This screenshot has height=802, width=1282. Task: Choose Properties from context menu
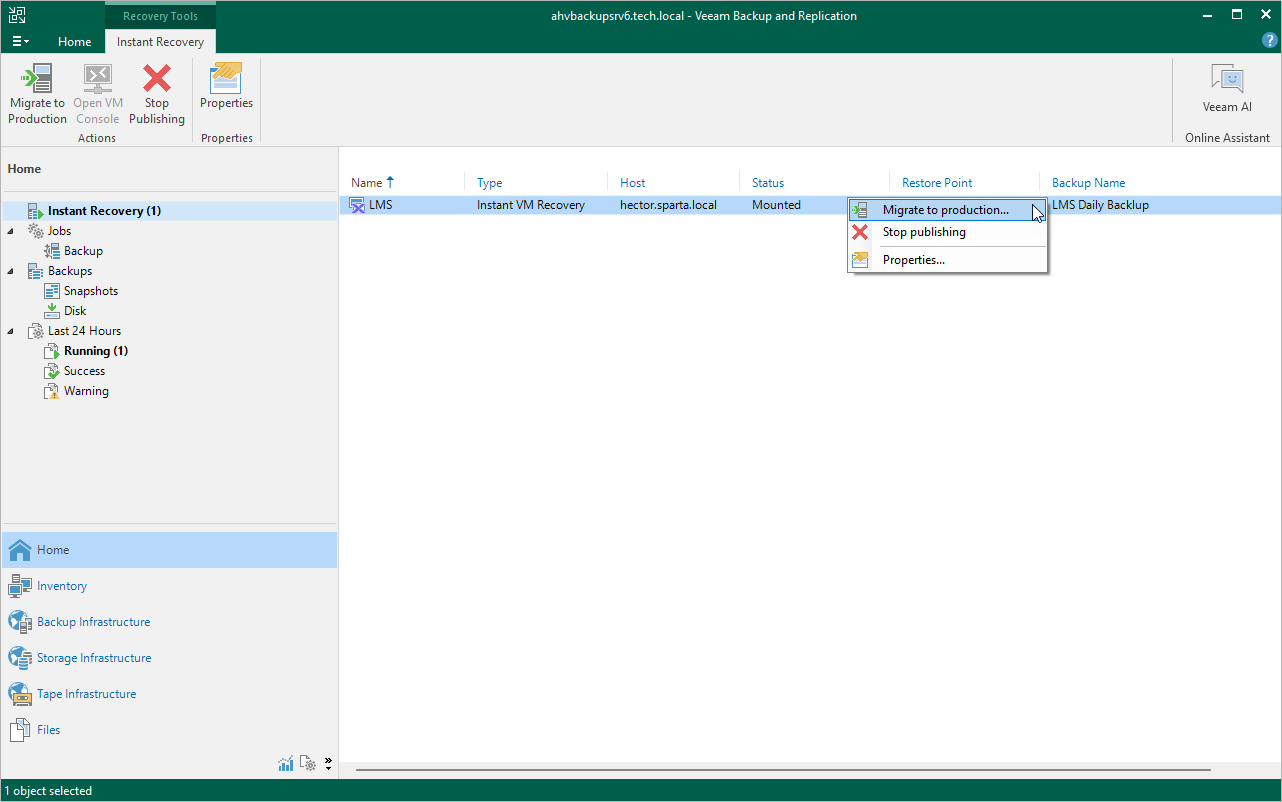(948, 260)
